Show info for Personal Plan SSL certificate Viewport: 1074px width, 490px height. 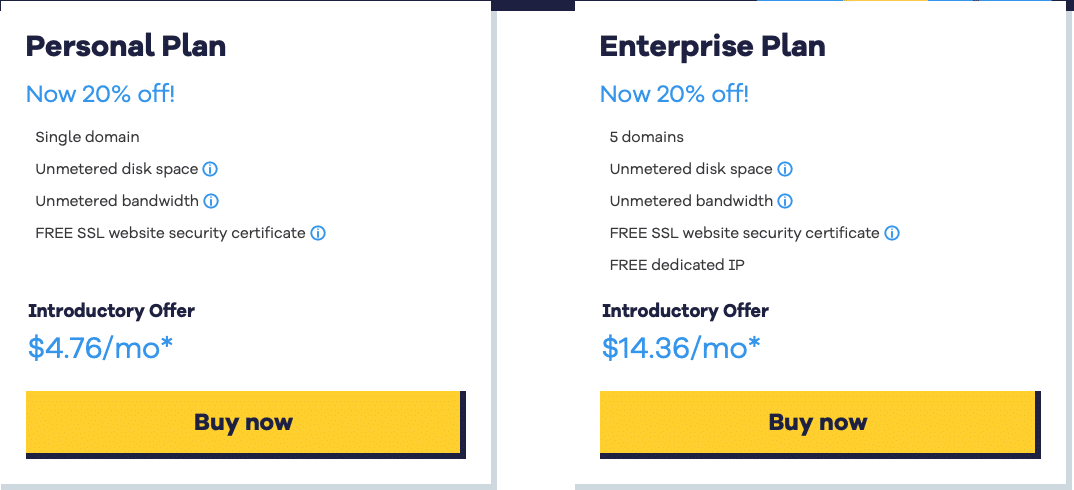point(318,233)
